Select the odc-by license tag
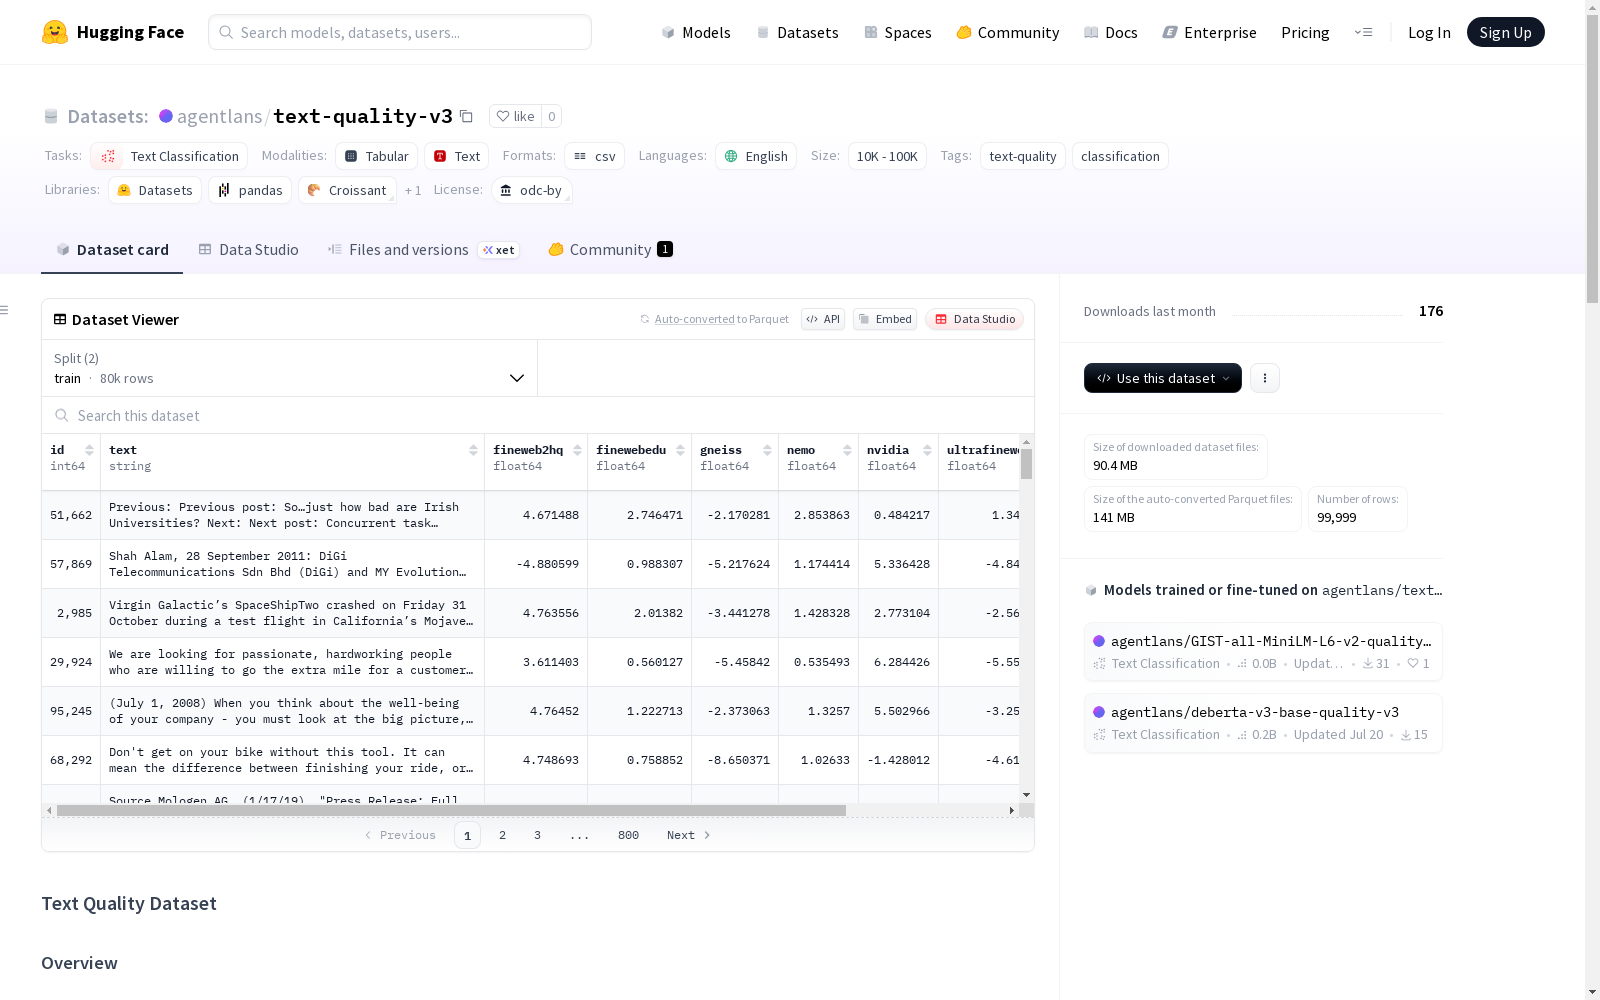This screenshot has height=1000, width=1600. click(x=531, y=190)
